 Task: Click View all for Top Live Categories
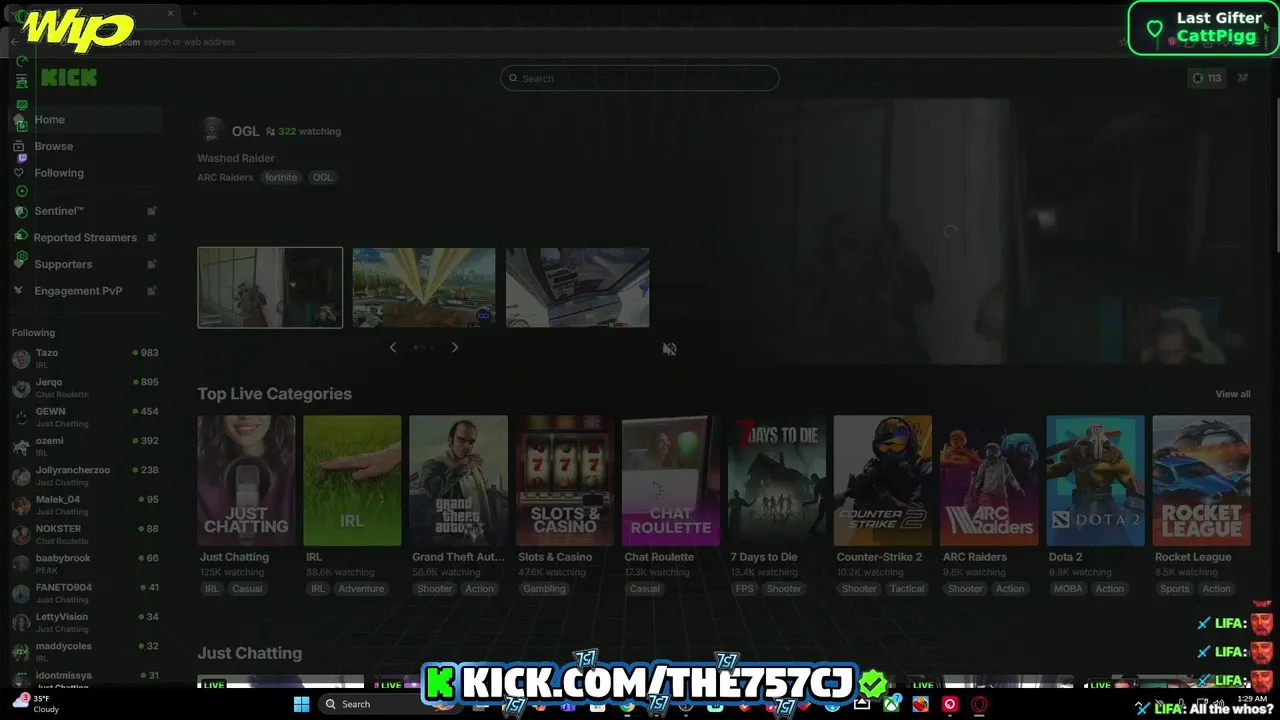[x=1233, y=394]
